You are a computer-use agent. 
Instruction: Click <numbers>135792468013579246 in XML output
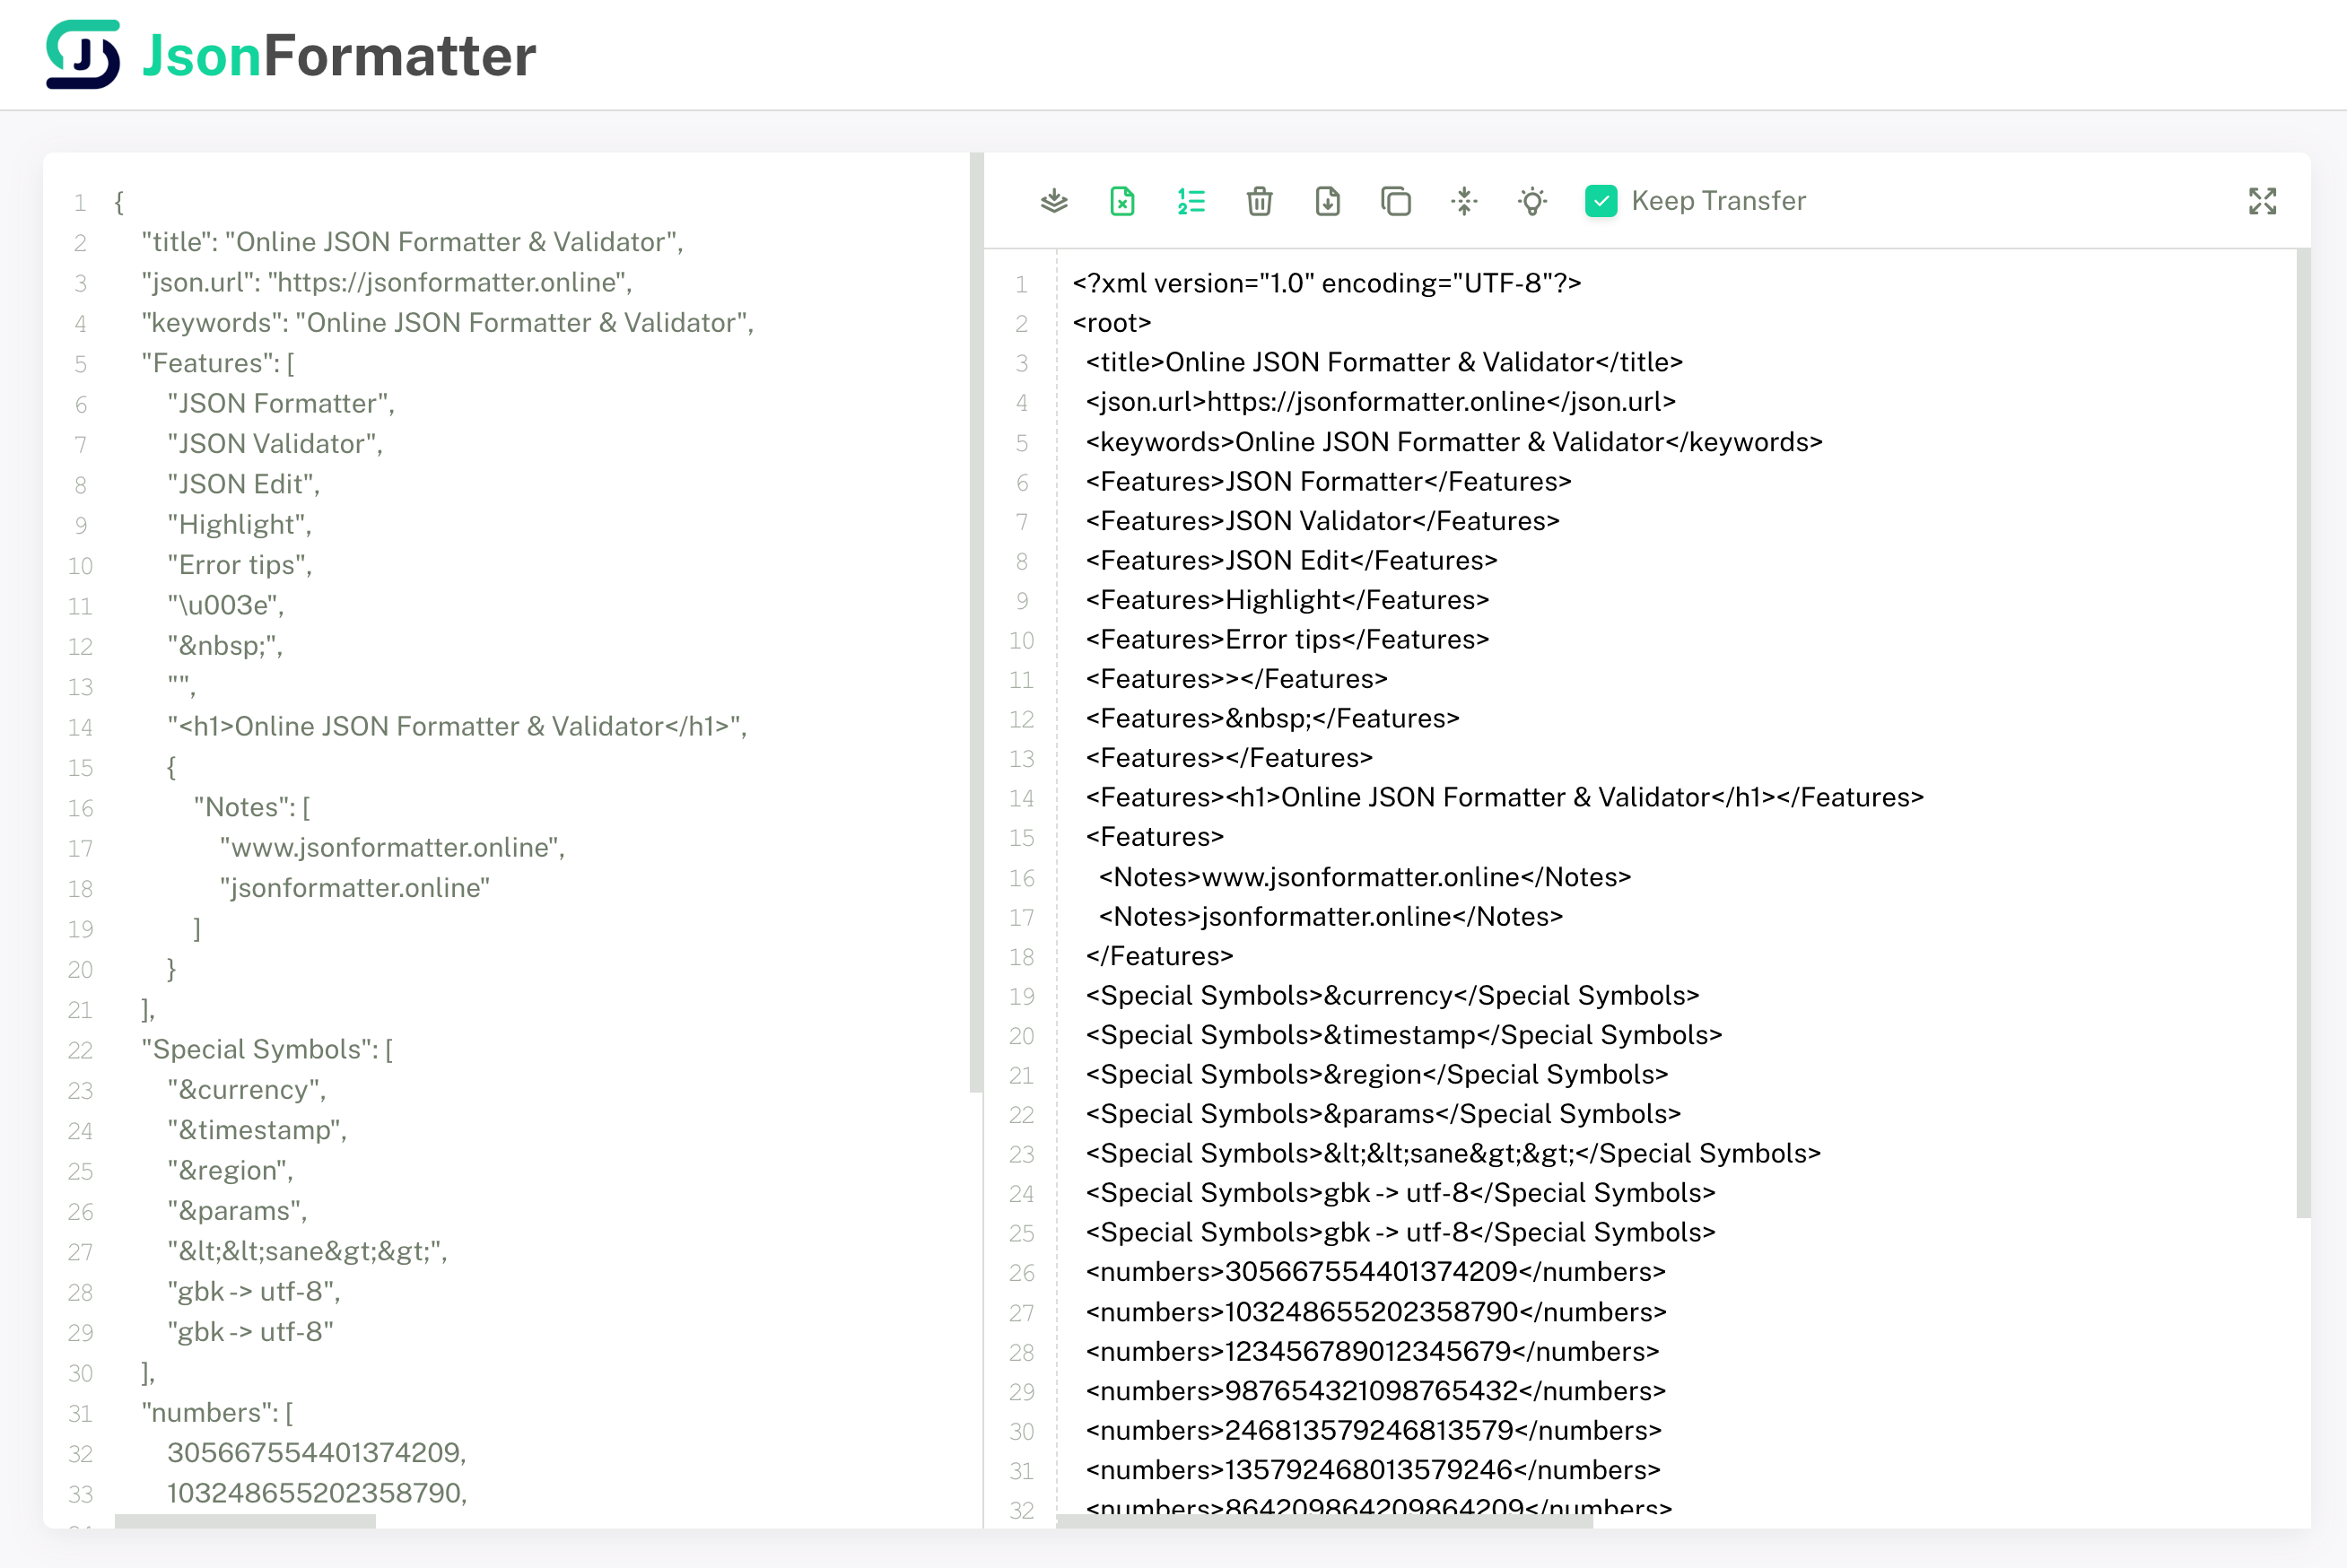(x=1373, y=1471)
